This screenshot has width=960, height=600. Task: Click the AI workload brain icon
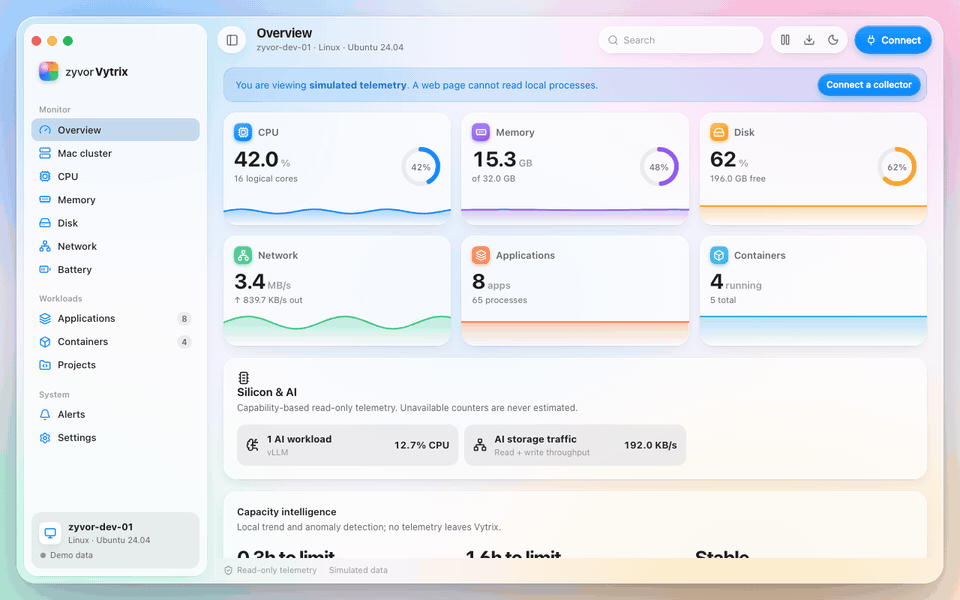(x=252, y=445)
